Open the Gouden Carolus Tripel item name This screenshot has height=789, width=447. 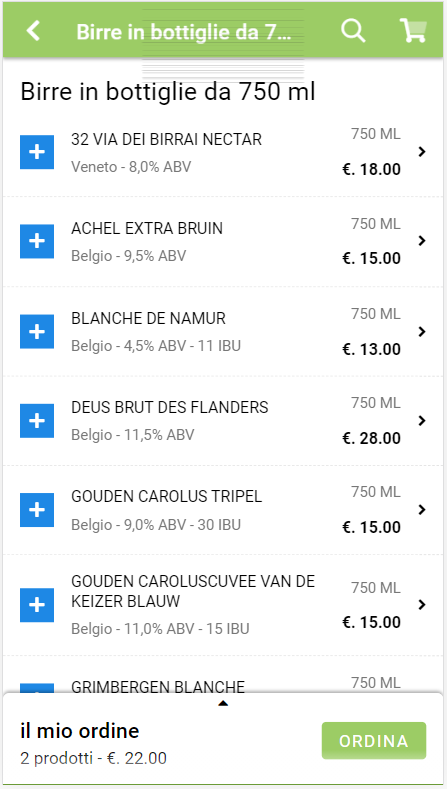tap(167, 497)
